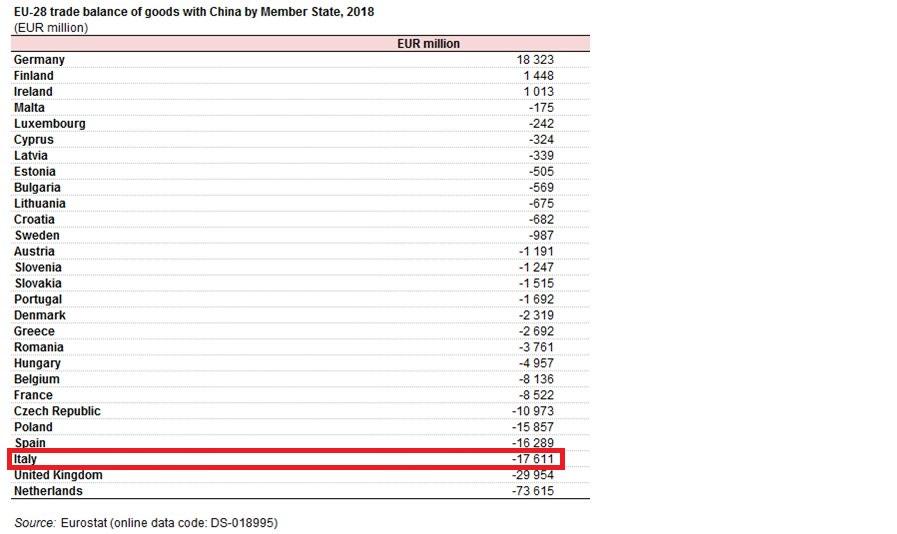Click the value -175
Viewport: 897px width, 534px height.
tap(541, 108)
